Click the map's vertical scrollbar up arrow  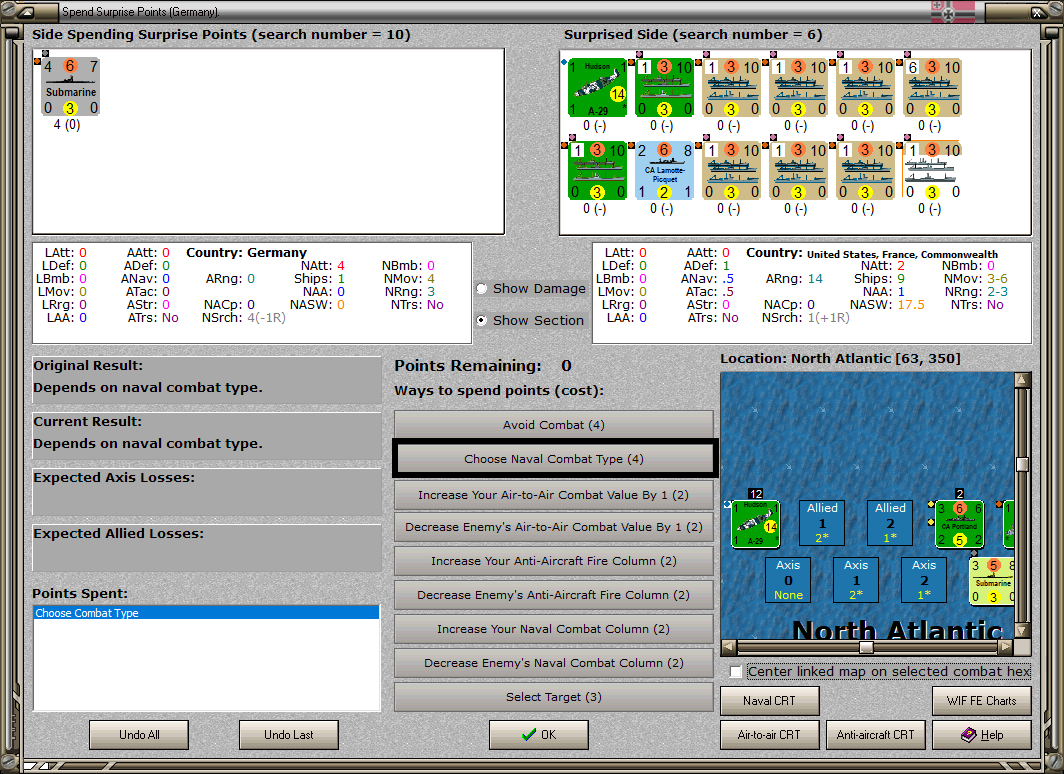click(x=1022, y=380)
